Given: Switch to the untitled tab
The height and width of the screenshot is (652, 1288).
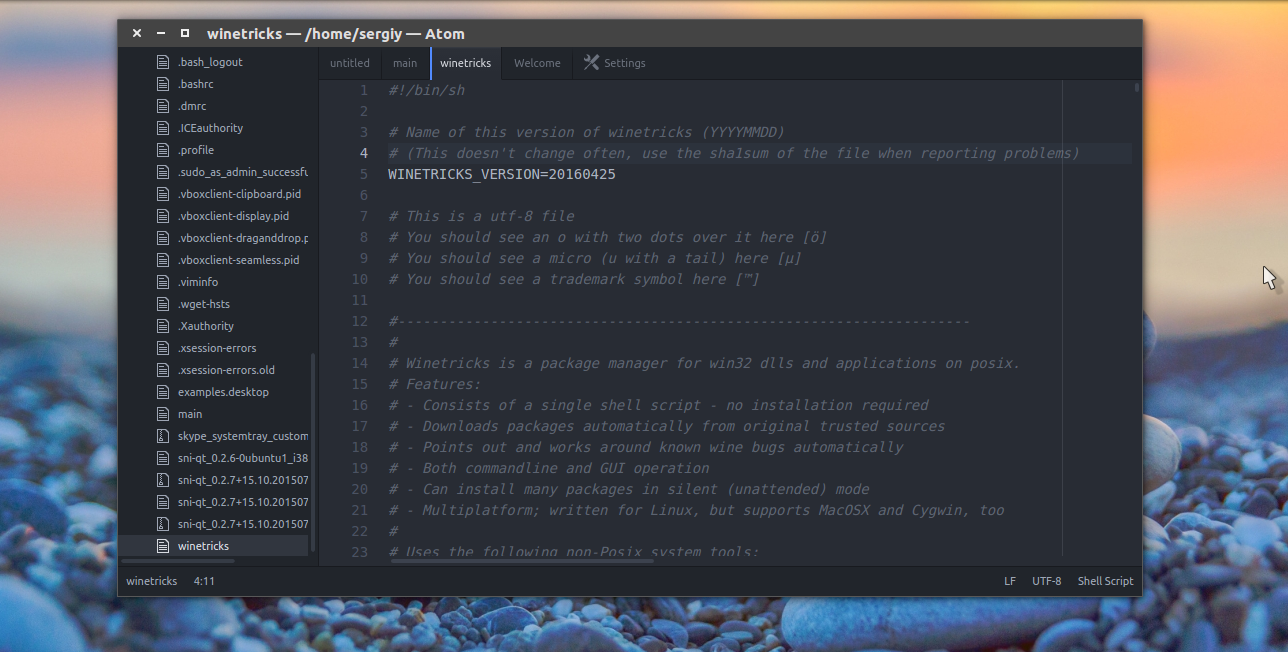Looking at the screenshot, I should click(349, 63).
